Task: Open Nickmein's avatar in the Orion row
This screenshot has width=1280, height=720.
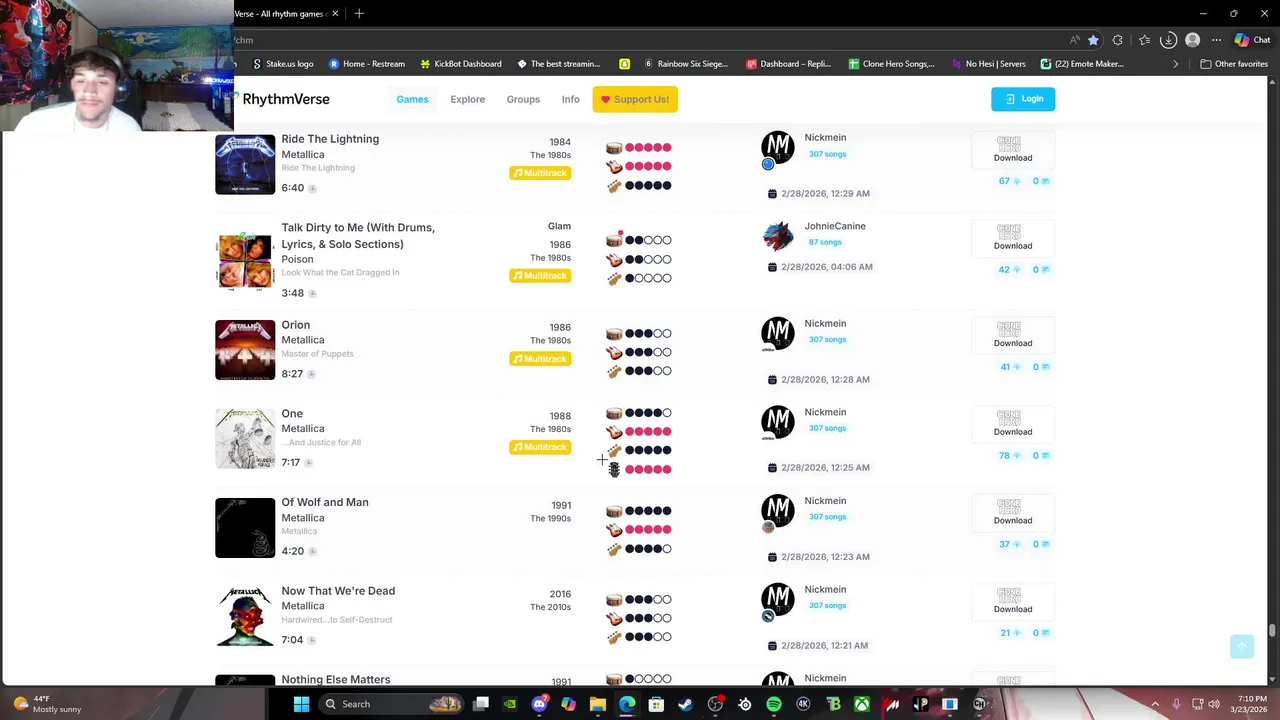Action: 778,333
